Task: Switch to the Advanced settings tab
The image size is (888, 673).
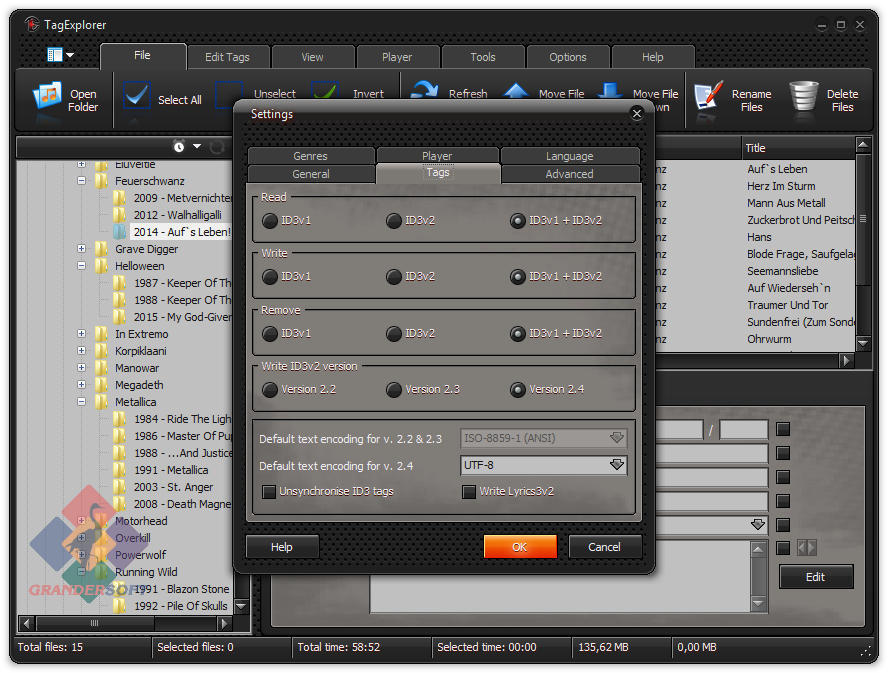Action: pyautogui.click(x=569, y=174)
